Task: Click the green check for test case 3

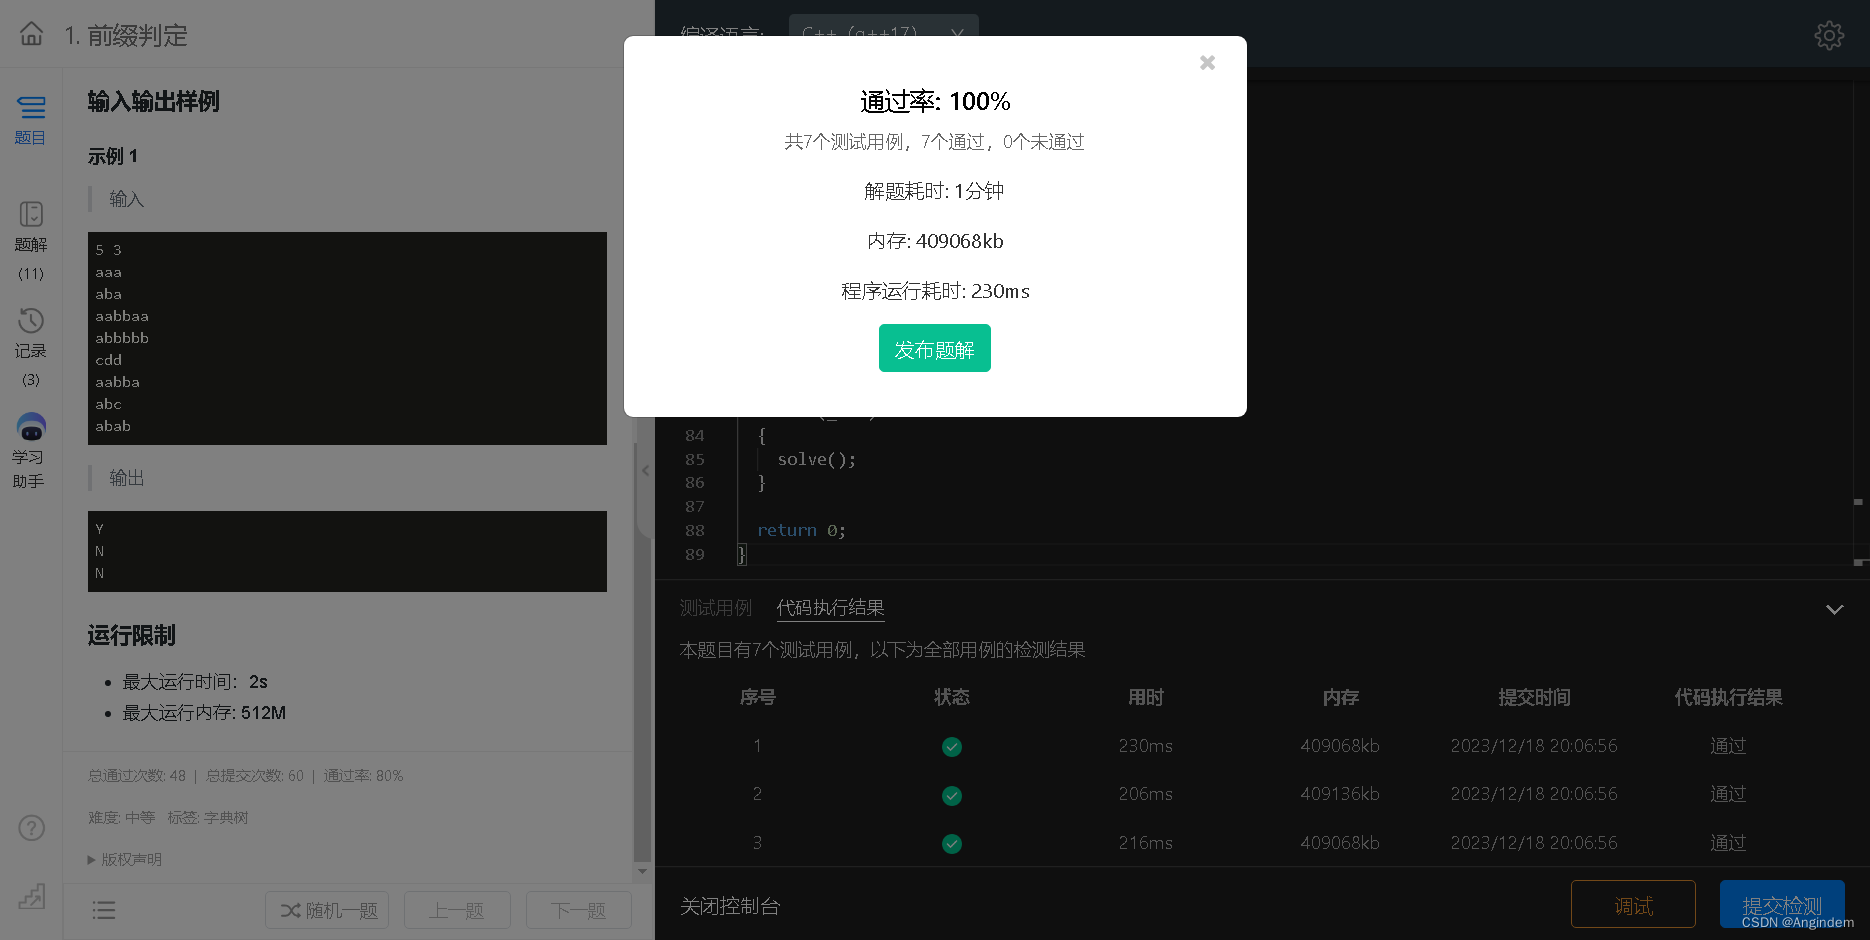Action: (x=952, y=844)
